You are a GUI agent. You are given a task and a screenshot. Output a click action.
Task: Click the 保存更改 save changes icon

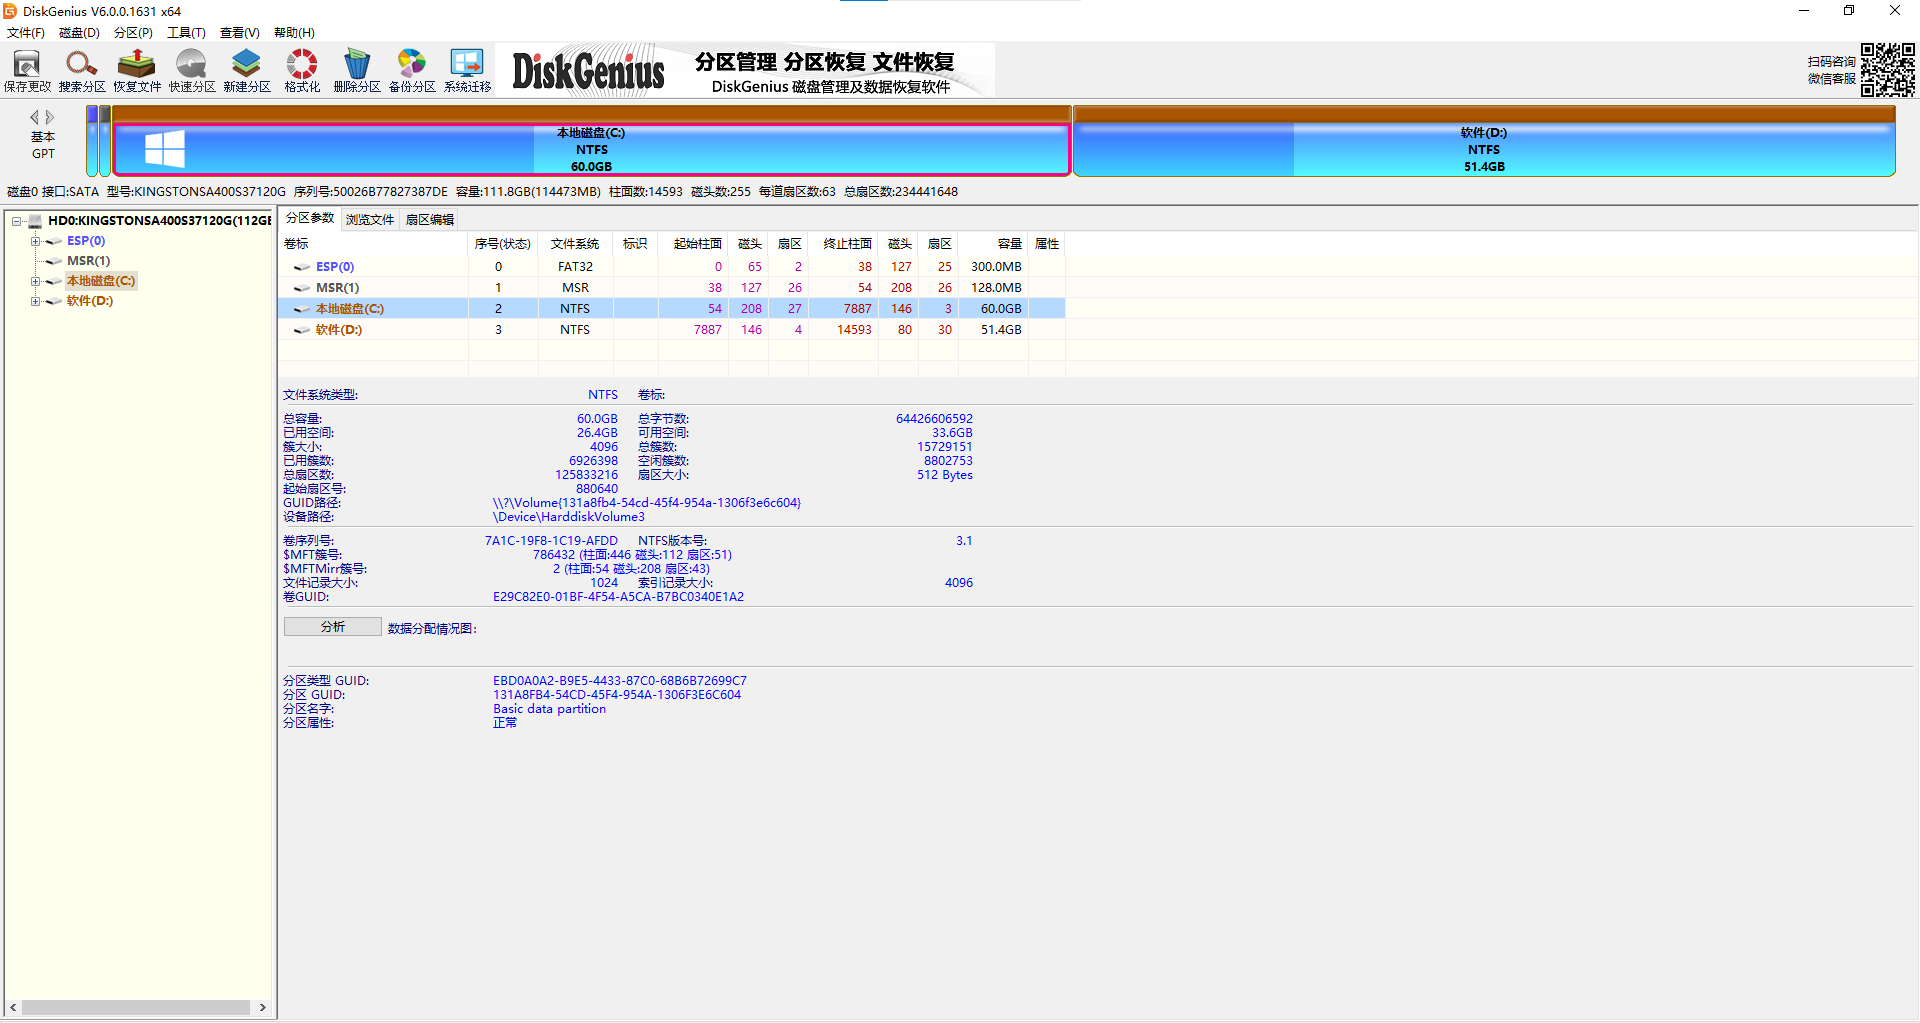pos(27,71)
